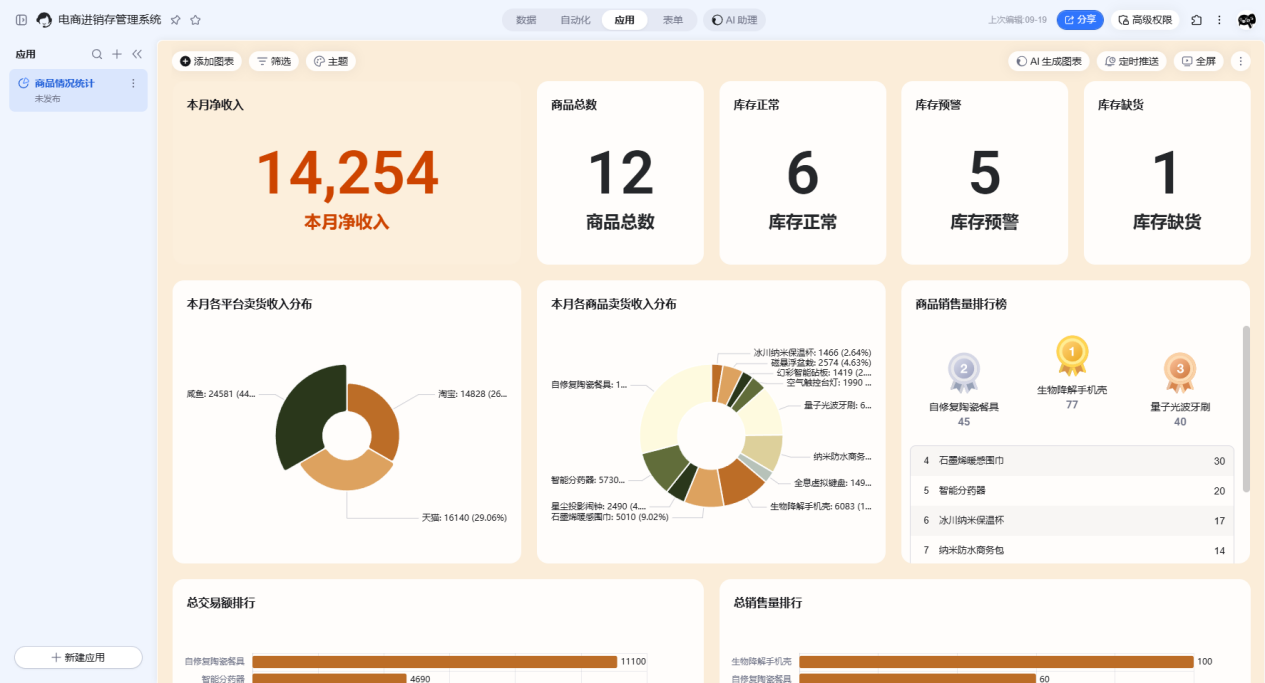The image size is (1265, 683).
Task: Open the 筛选 filter
Action: (x=274, y=62)
